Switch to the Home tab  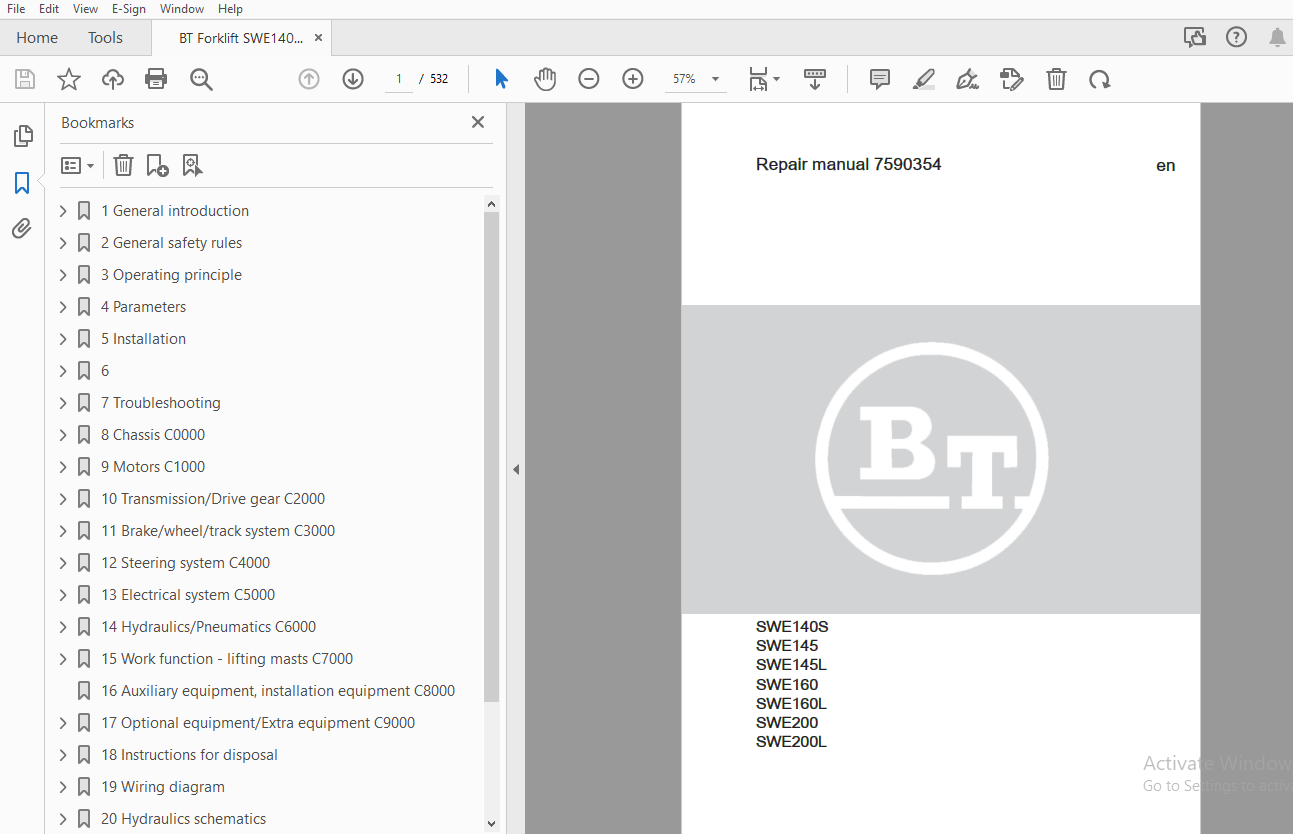coord(37,38)
